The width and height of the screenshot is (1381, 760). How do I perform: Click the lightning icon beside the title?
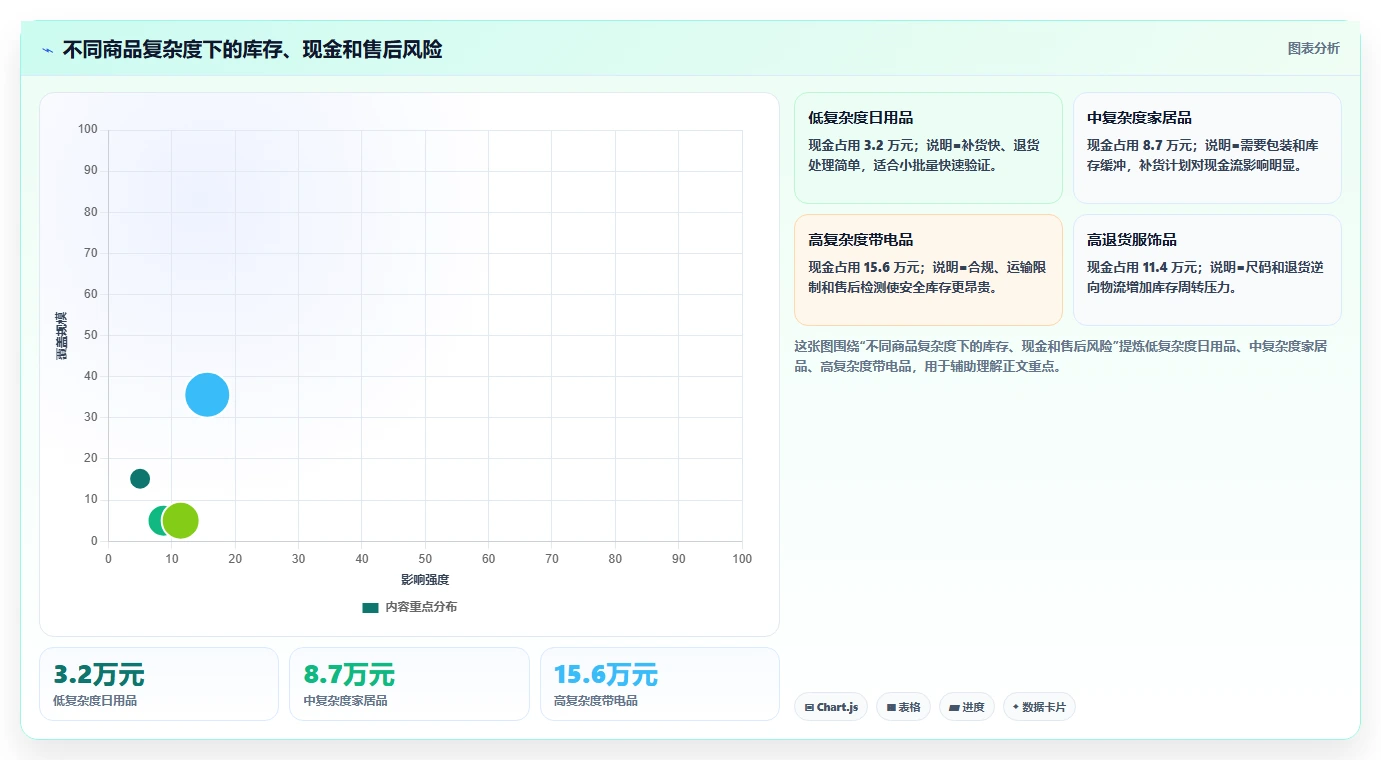point(48,50)
